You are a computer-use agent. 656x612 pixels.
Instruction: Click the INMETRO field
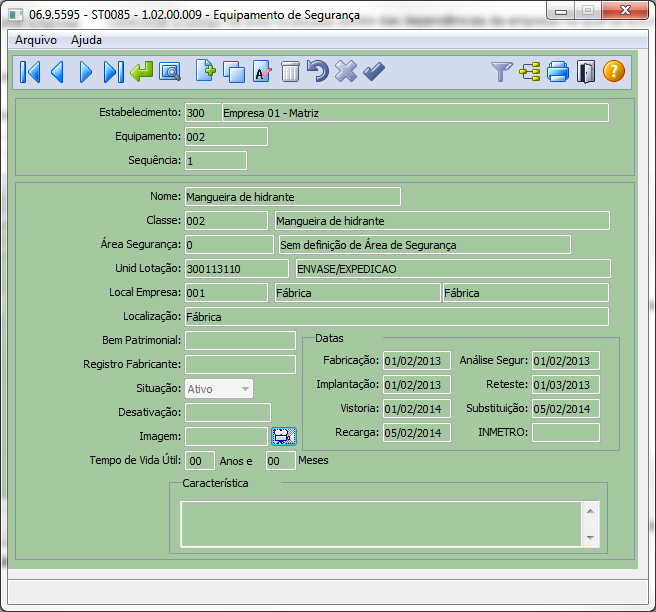pos(566,433)
